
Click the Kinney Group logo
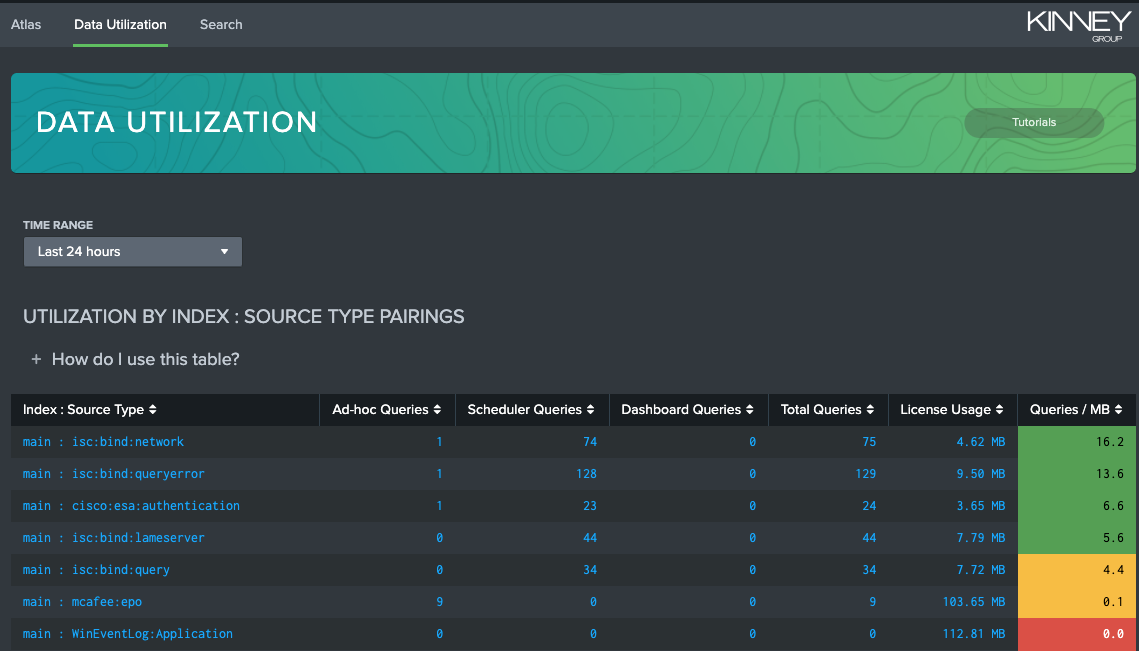point(1075,24)
